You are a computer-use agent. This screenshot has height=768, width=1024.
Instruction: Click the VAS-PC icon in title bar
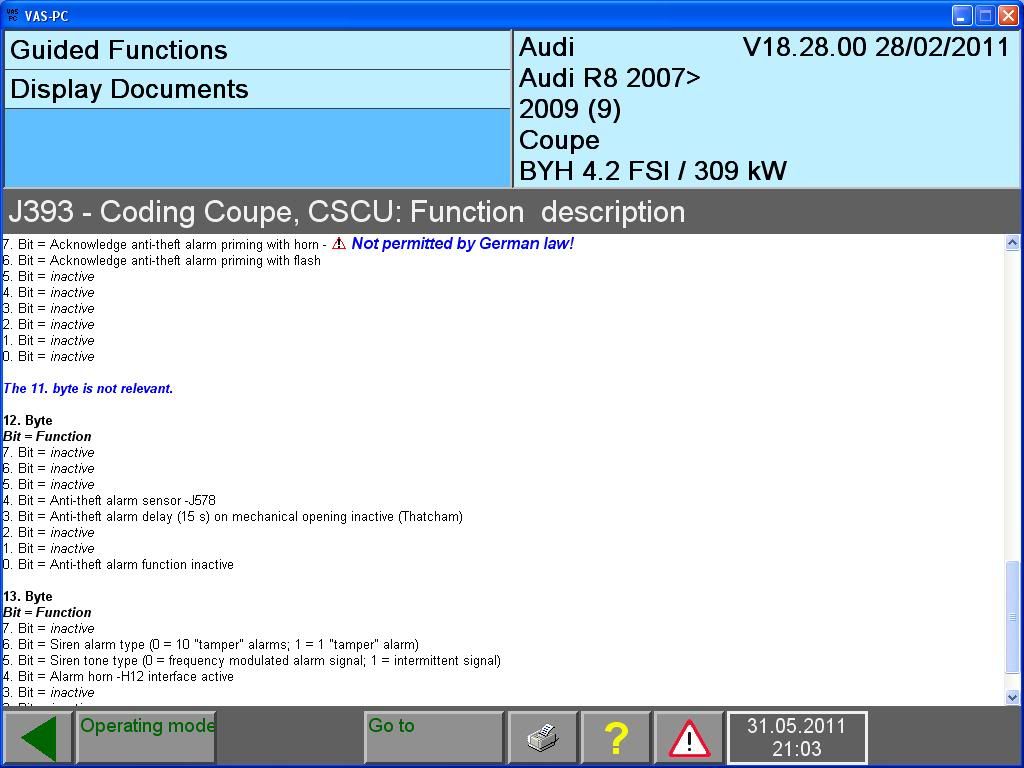tap(12, 15)
